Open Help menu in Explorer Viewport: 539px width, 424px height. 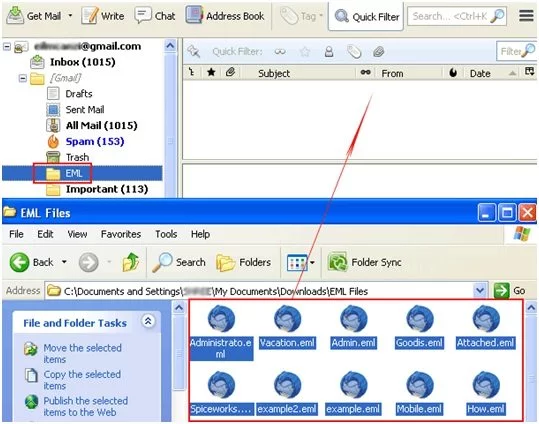click(x=200, y=234)
